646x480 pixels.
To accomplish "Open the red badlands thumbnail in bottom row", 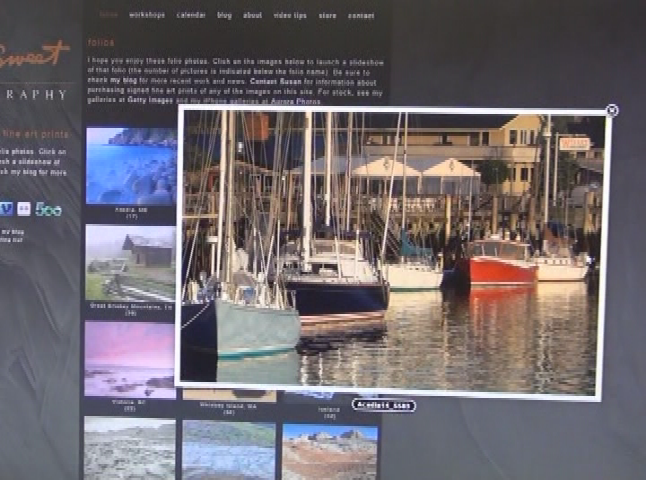I will pyautogui.click(x=330, y=452).
